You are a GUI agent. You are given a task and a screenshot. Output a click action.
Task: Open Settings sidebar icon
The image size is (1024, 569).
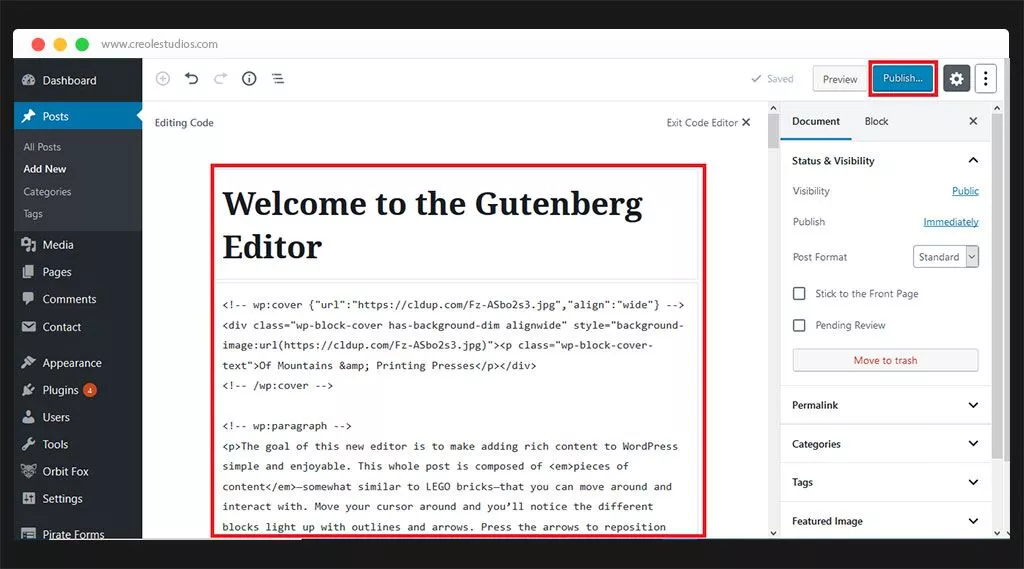(28, 498)
